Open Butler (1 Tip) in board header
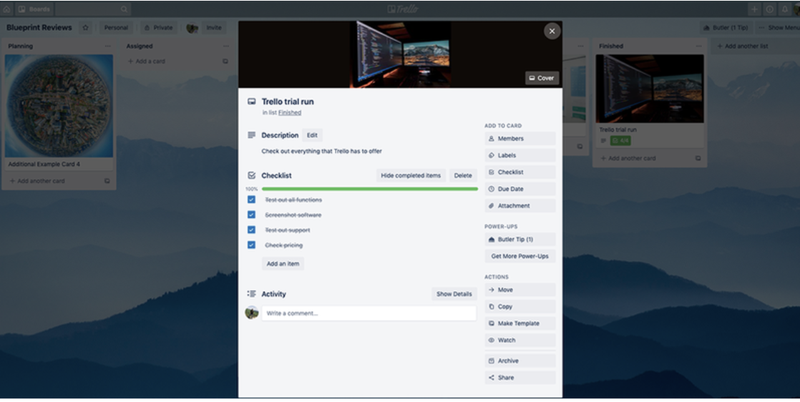800x402 pixels. [726, 28]
